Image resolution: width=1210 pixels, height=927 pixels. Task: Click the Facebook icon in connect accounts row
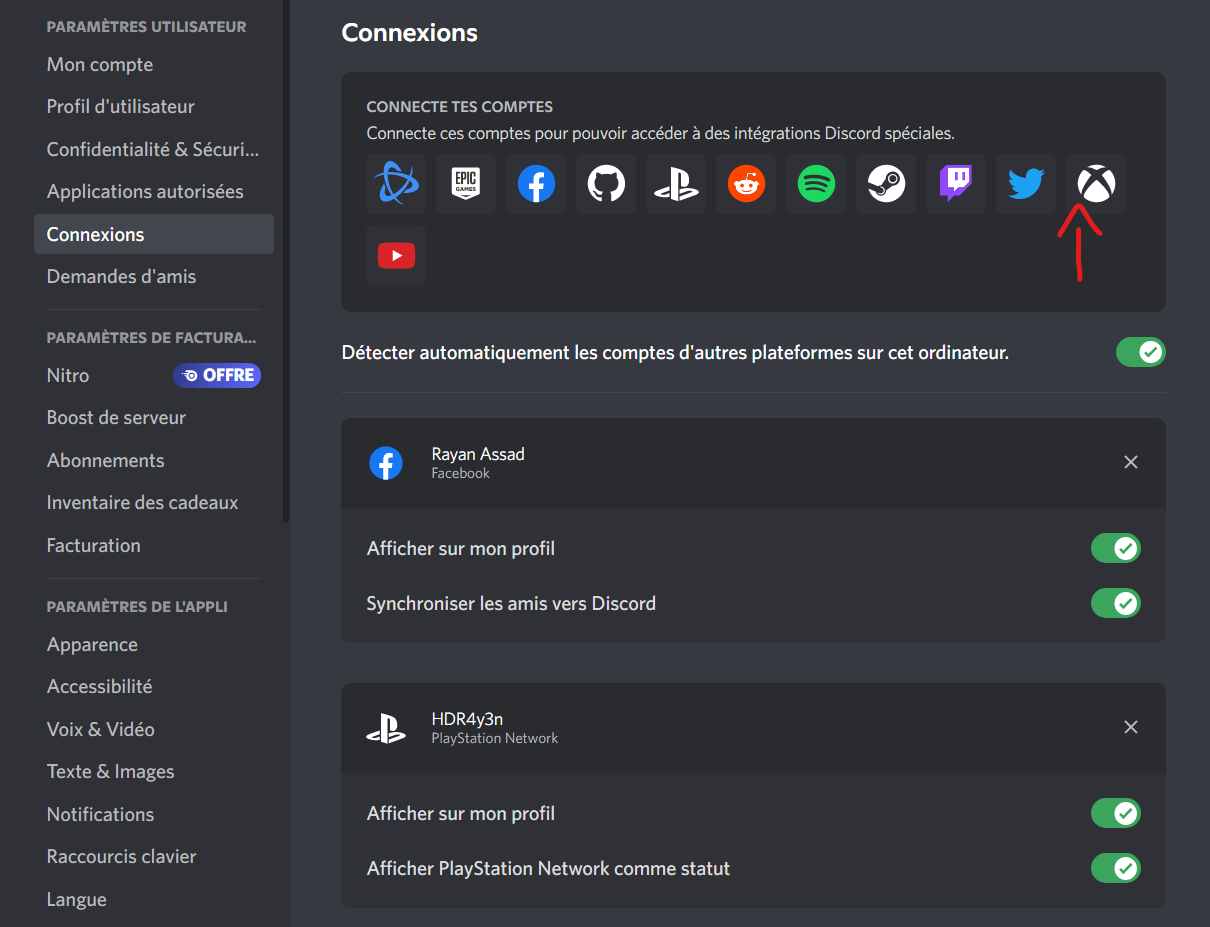536,184
